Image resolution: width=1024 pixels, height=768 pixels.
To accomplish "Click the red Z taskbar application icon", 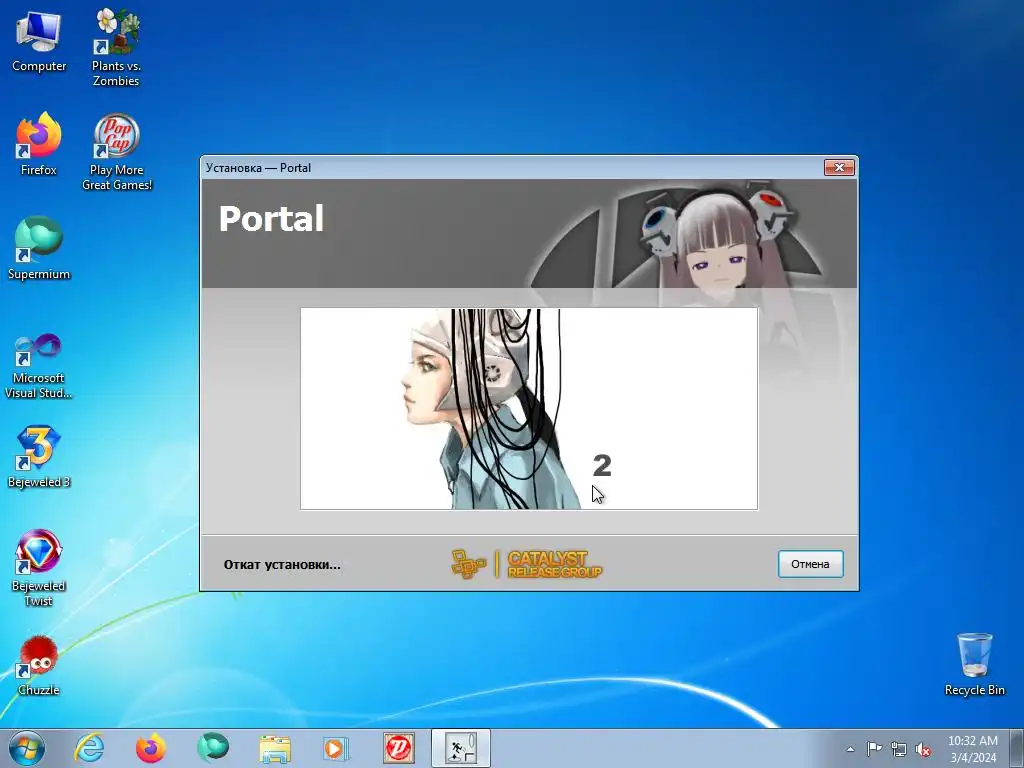I will click(x=398, y=748).
